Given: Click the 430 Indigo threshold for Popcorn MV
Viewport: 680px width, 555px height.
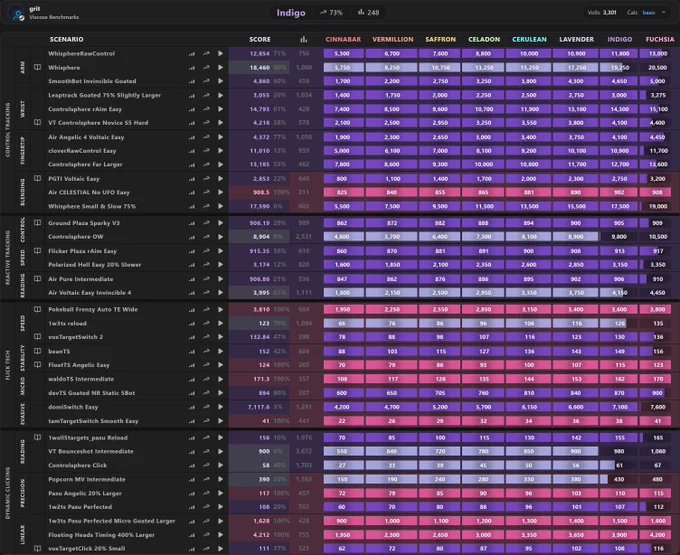Looking at the screenshot, I should [619, 479].
